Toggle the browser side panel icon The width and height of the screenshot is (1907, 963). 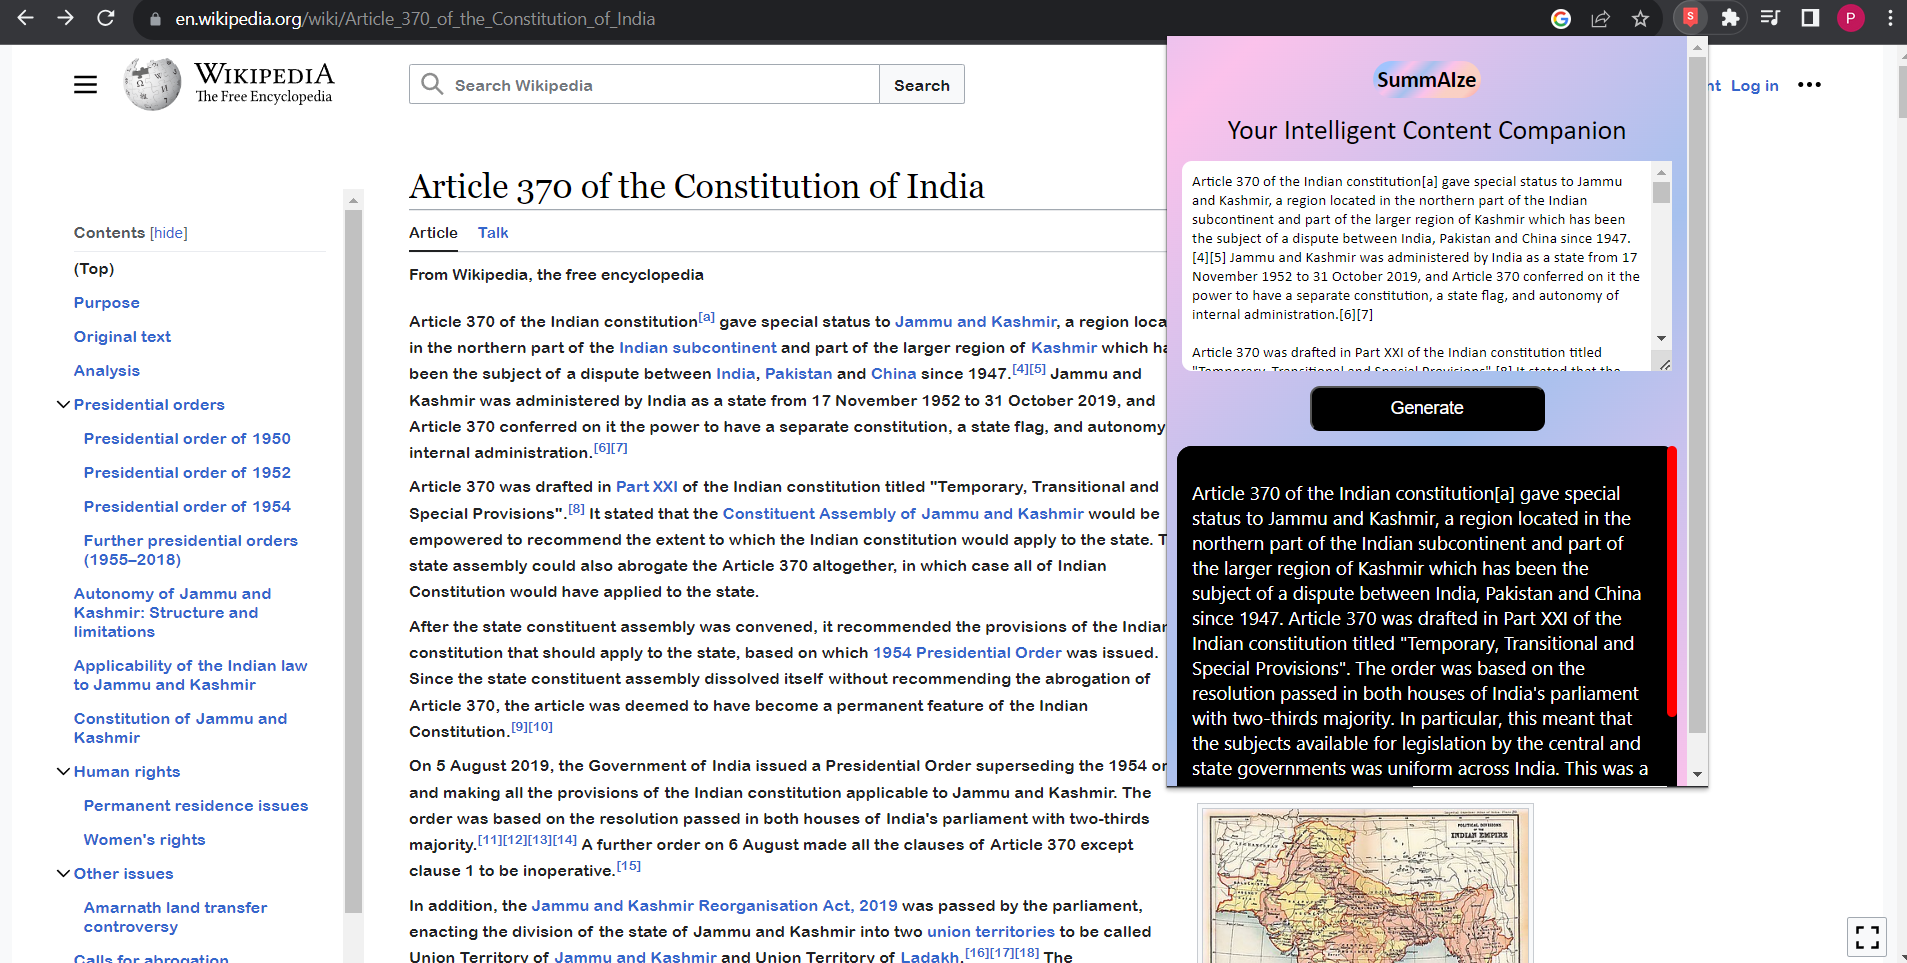pos(1810,18)
